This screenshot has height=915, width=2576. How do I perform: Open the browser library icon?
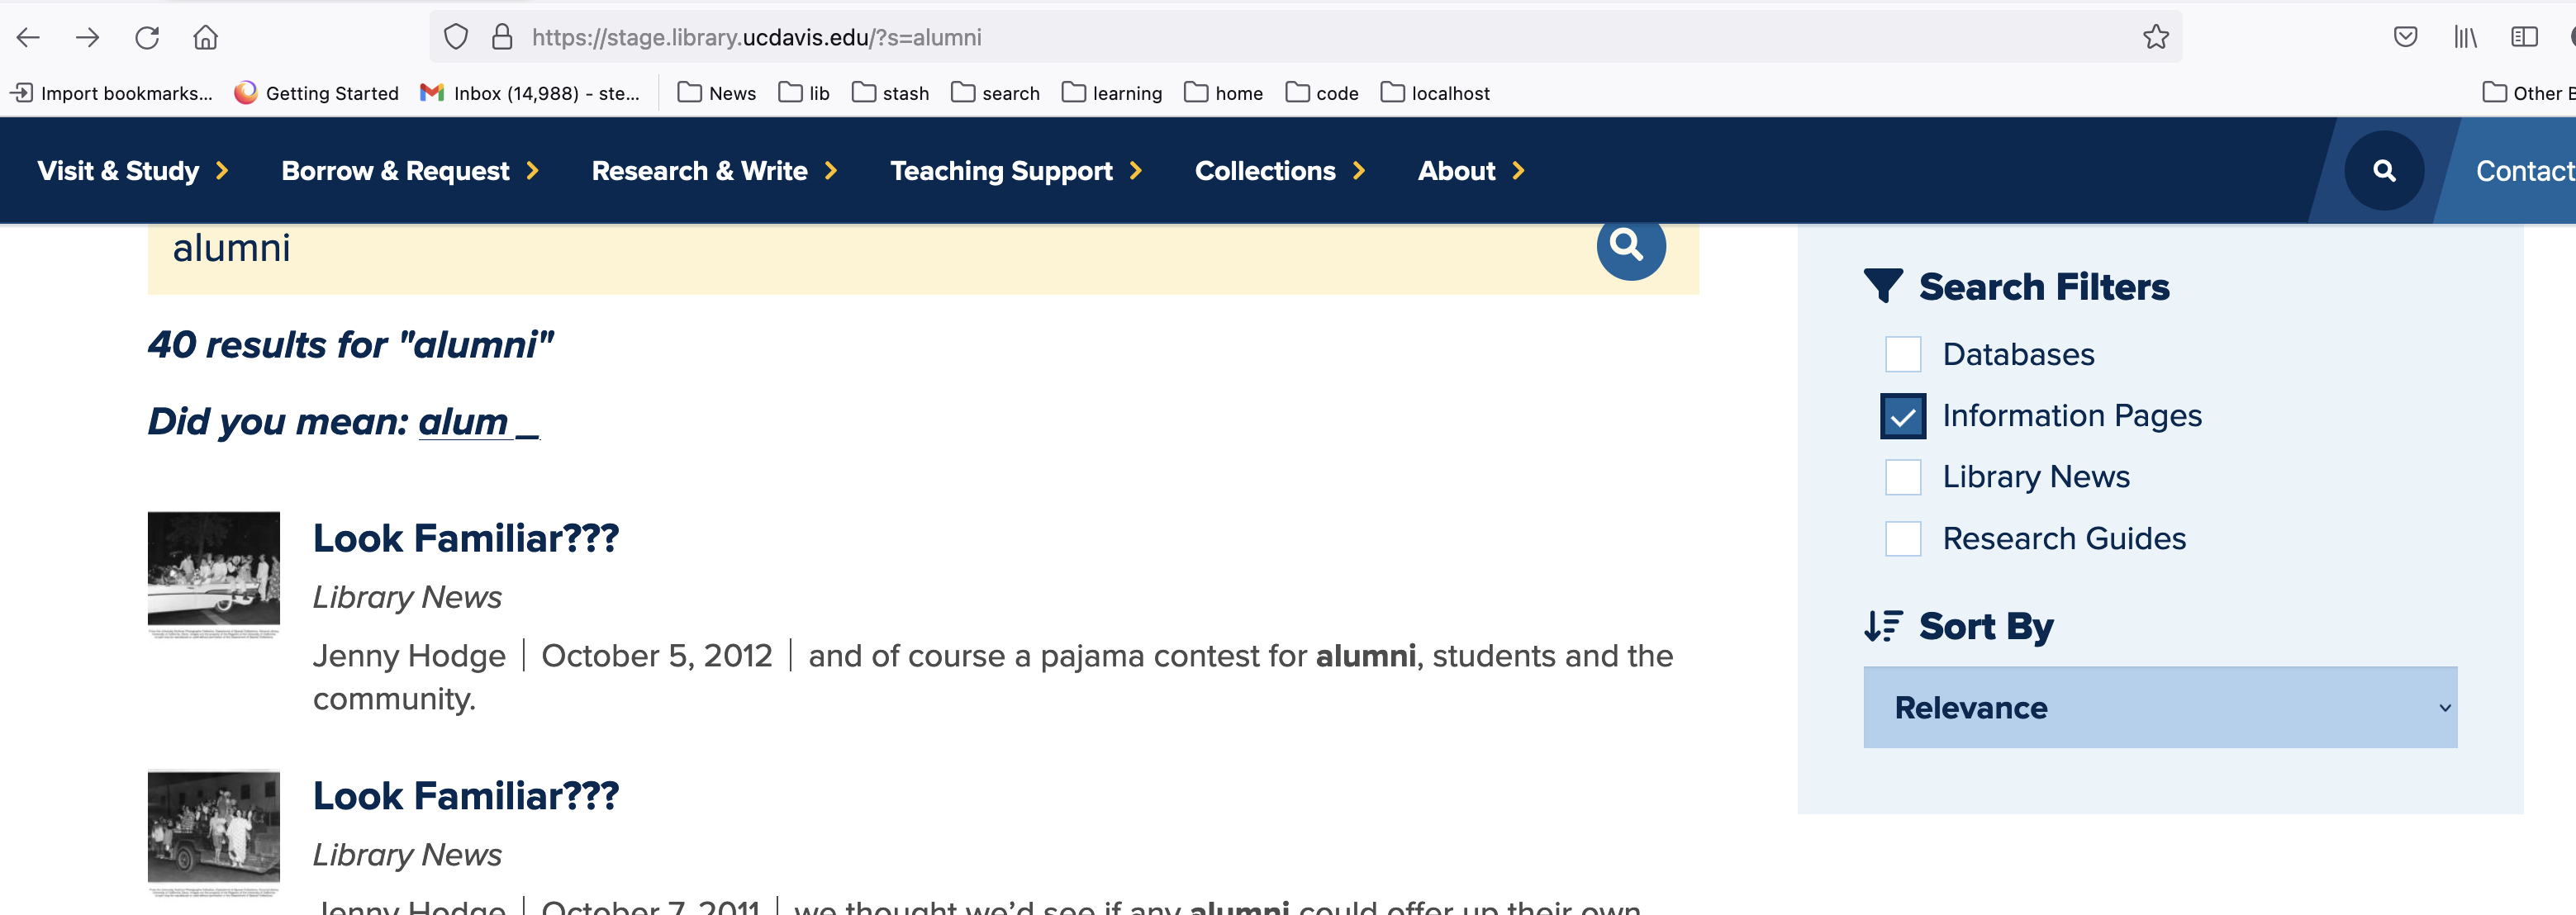click(x=2464, y=38)
